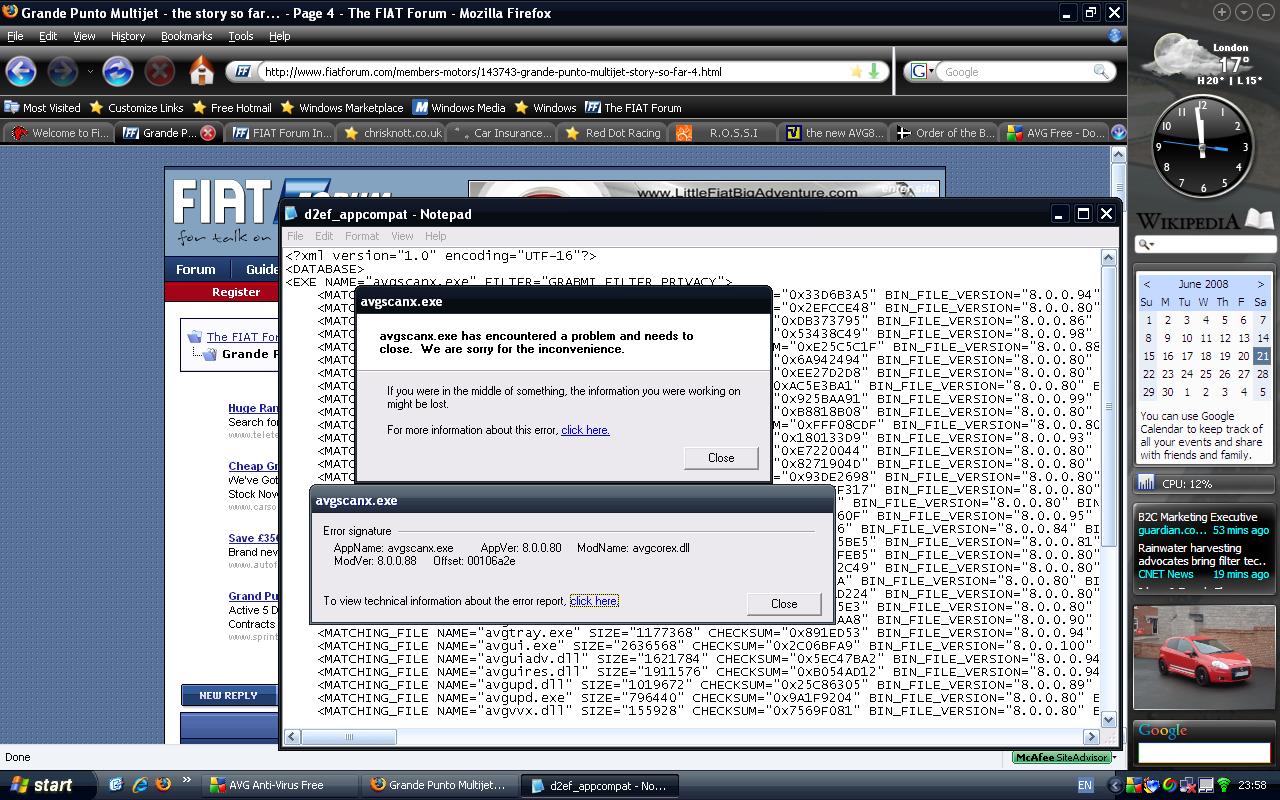The width and height of the screenshot is (1280, 800).
Task: Open the Windows Marketplace bookmark
Action: pos(342,107)
